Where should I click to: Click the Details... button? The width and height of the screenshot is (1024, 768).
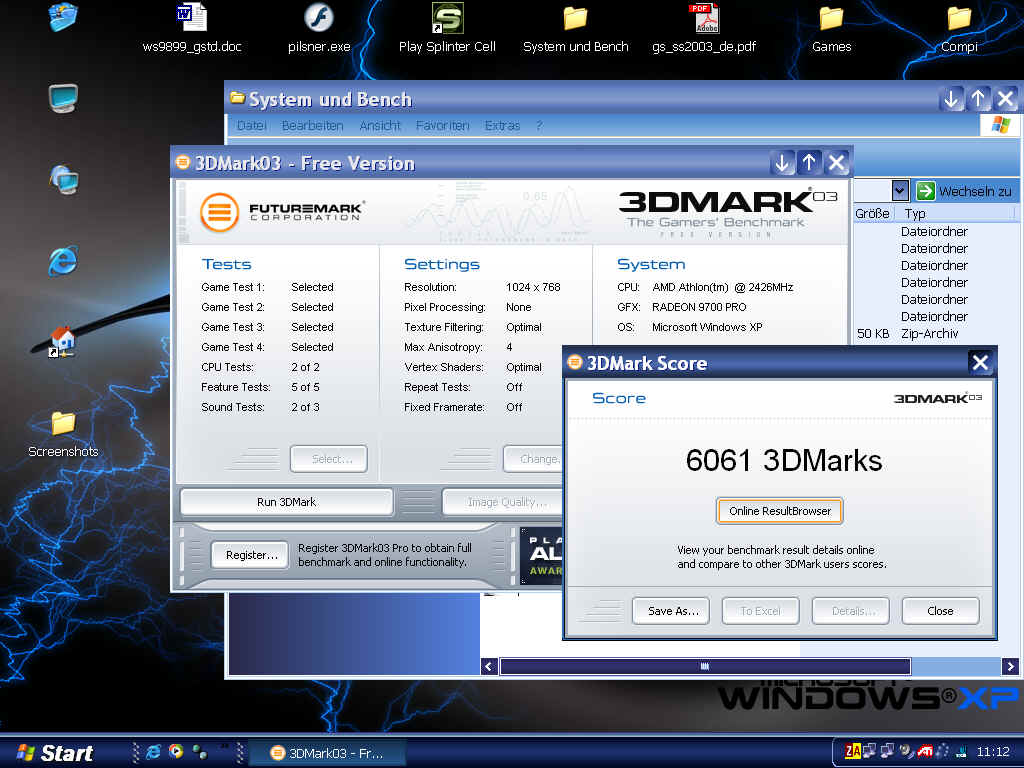(850, 611)
